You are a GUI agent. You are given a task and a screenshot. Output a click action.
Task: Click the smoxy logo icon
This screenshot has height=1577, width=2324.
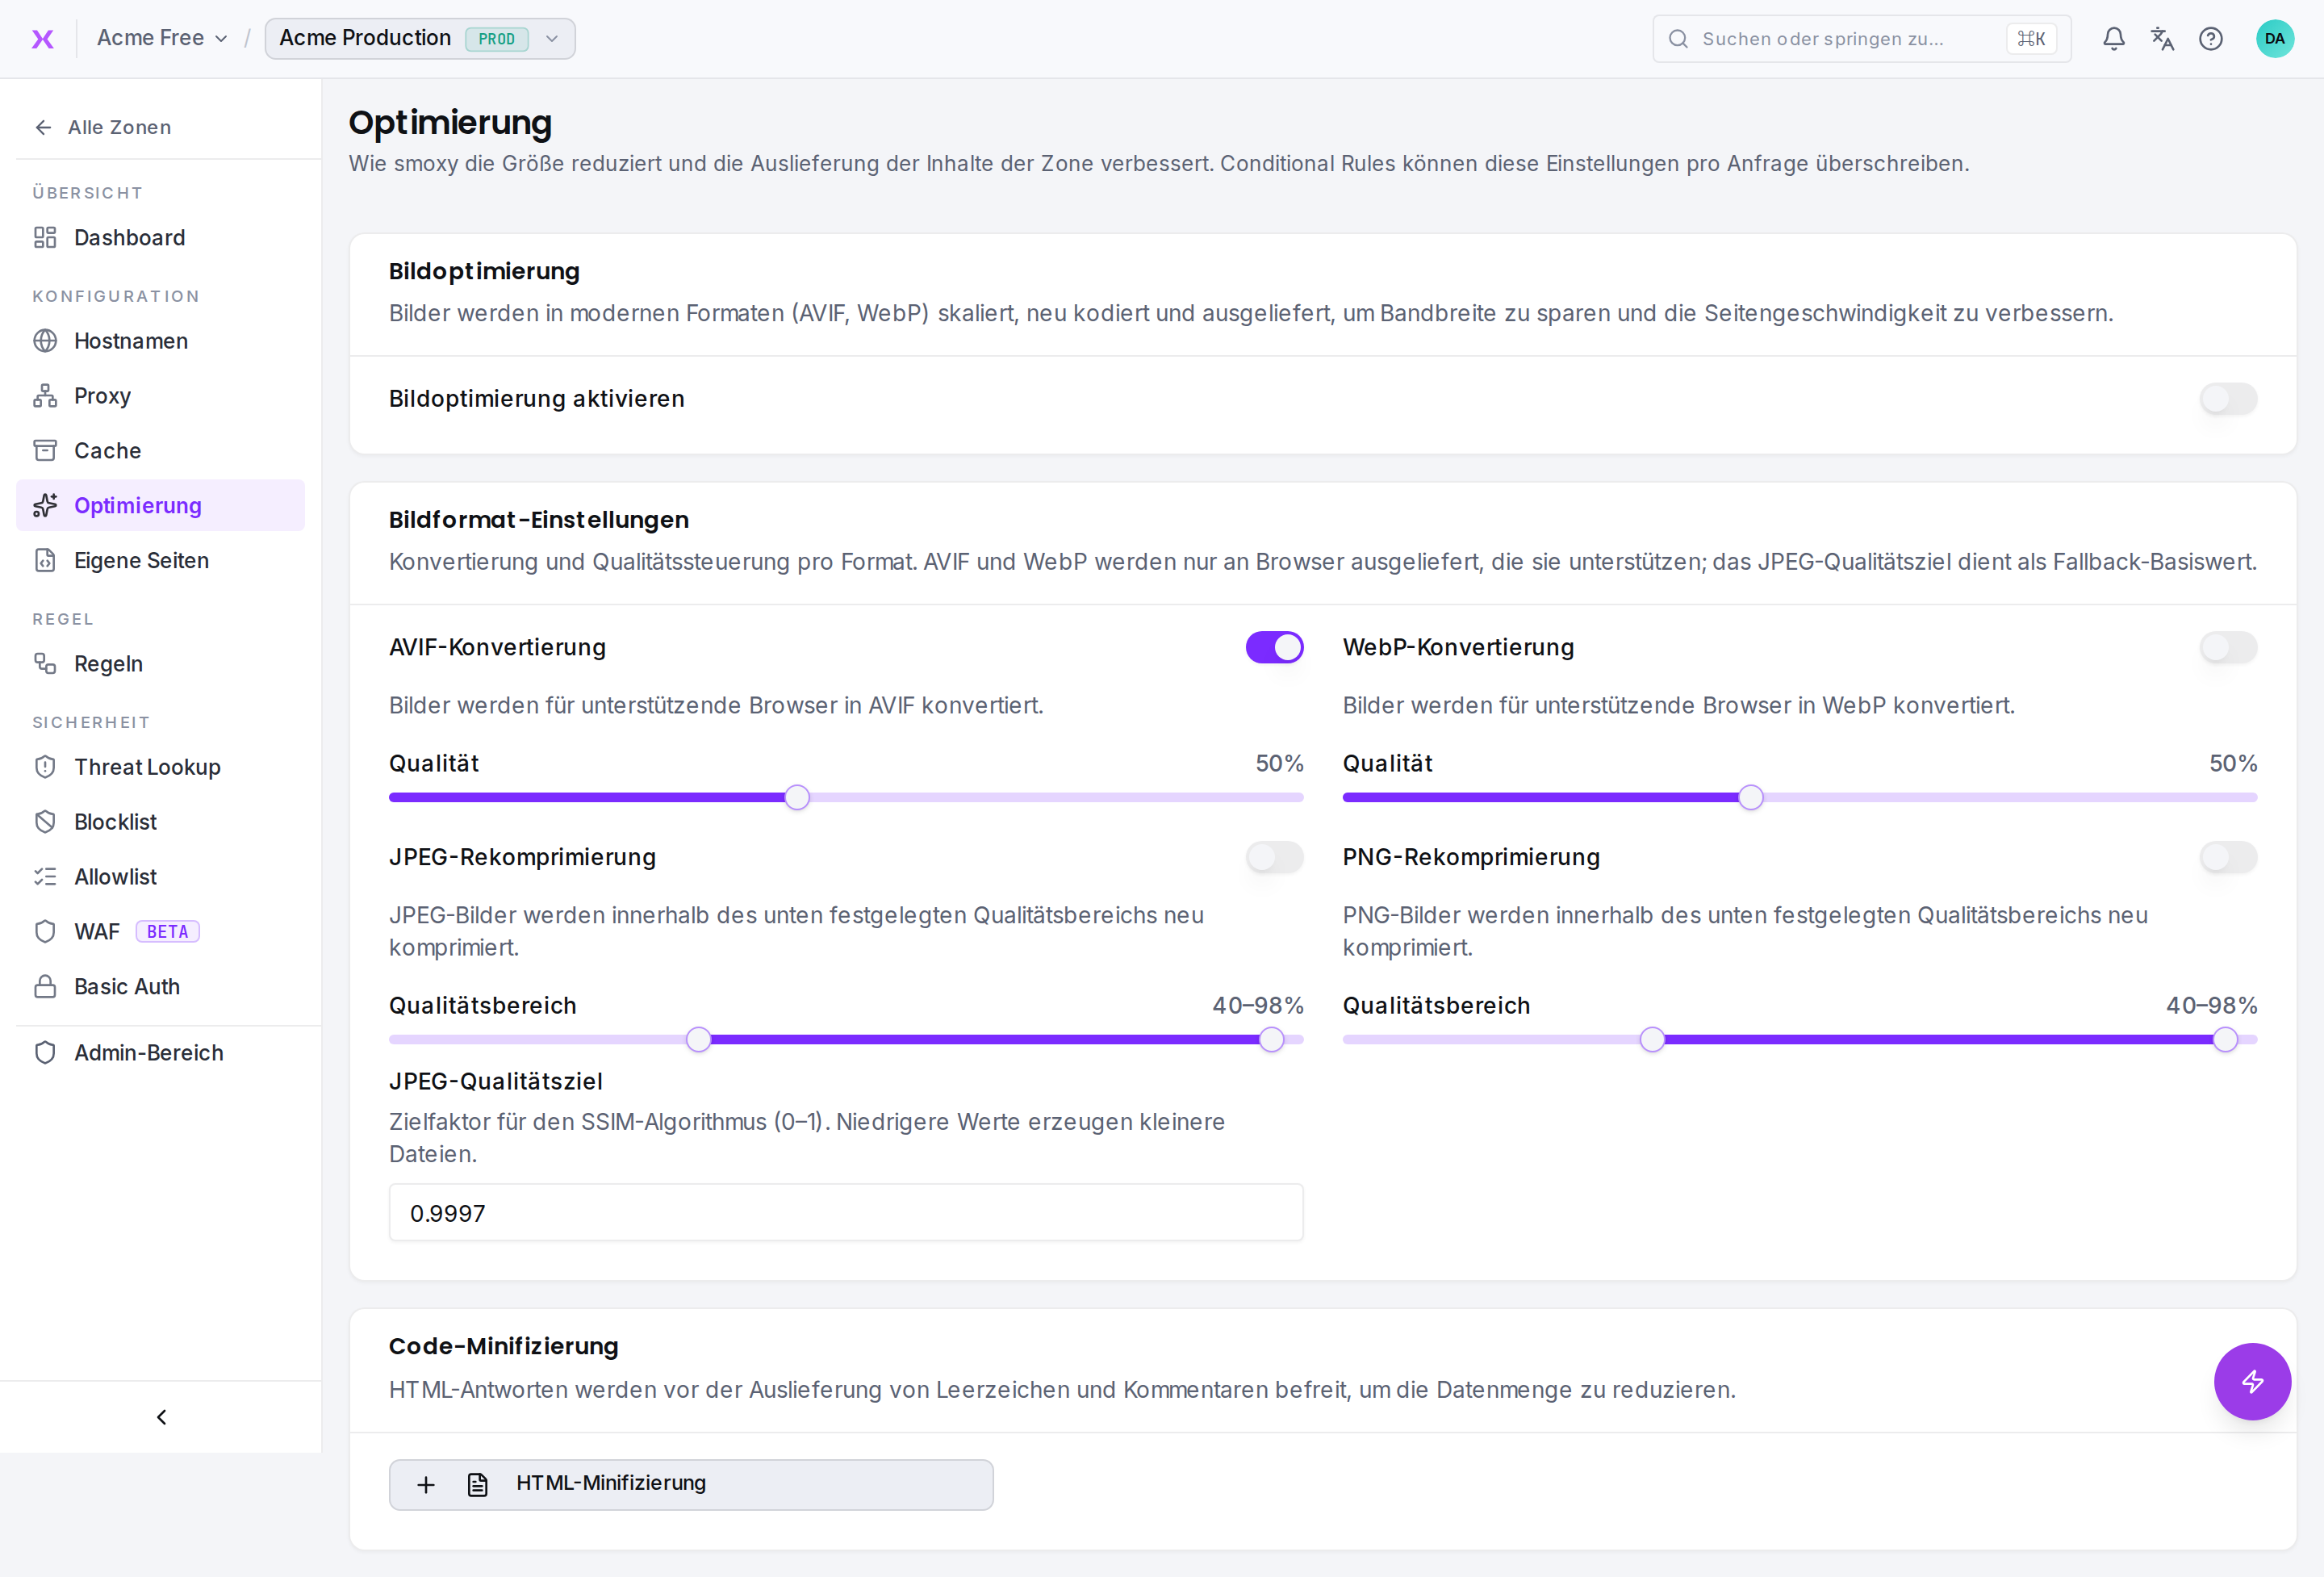click(42, 38)
